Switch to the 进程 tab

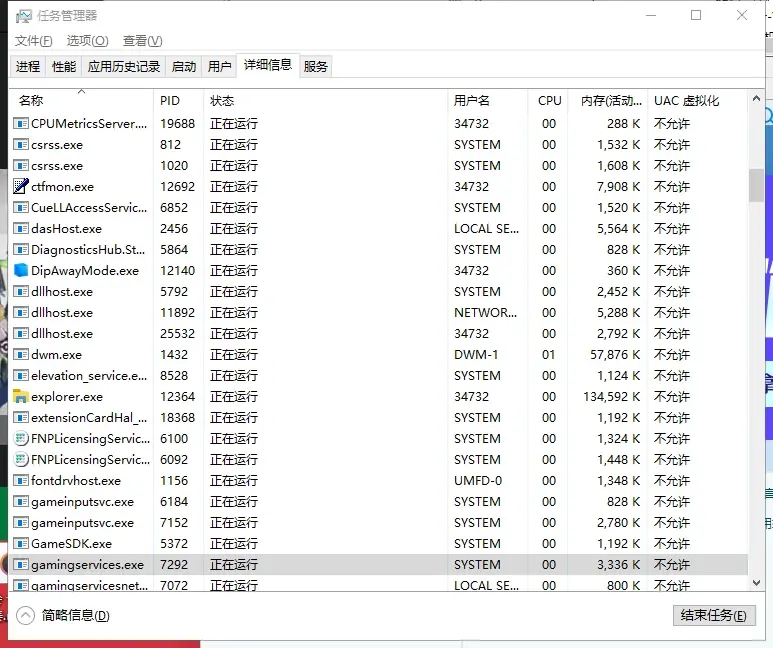[x=28, y=67]
